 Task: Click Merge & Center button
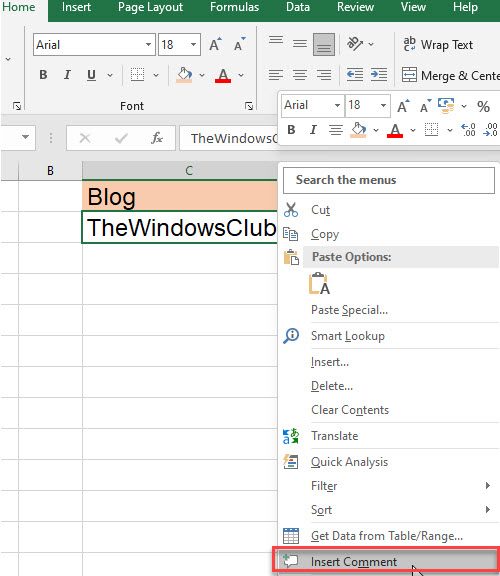451,75
